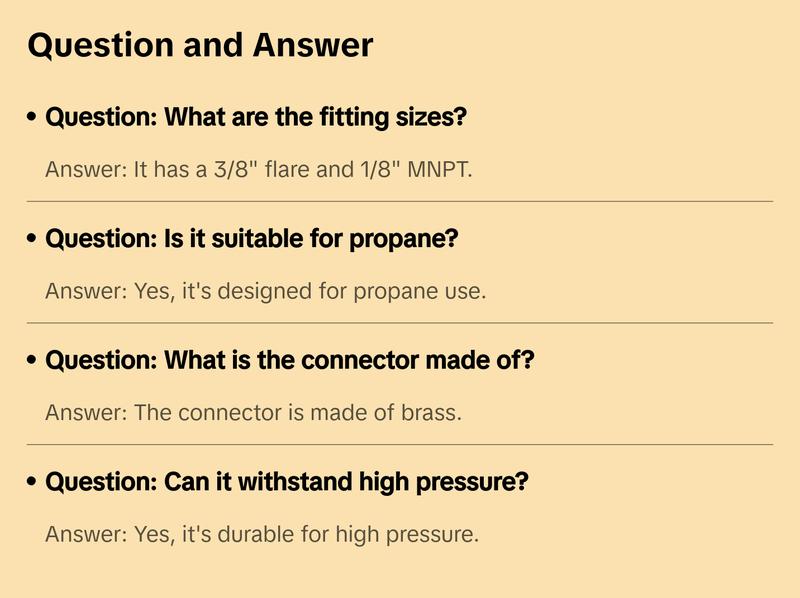Click the divider line below the brass answer

400,444
